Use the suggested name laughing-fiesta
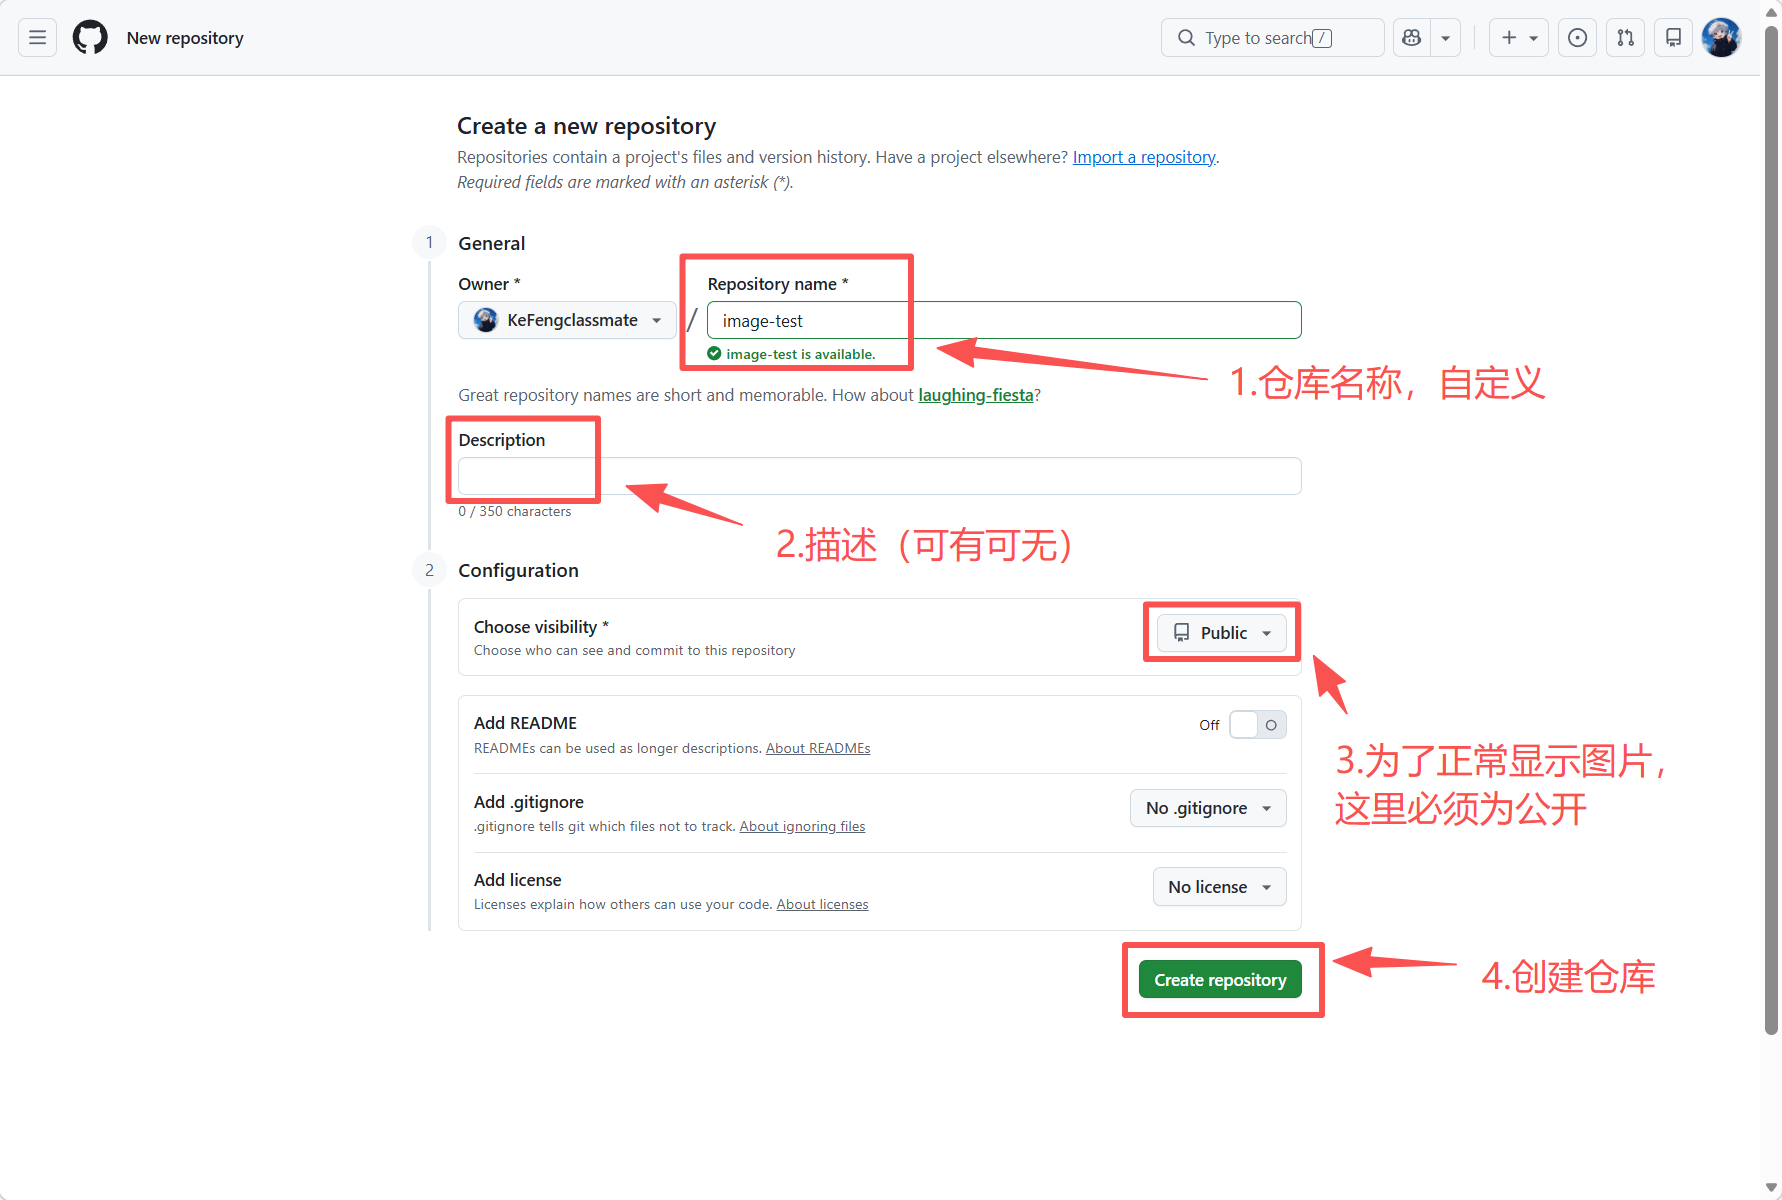The height and width of the screenshot is (1200, 1782). point(976,395)
